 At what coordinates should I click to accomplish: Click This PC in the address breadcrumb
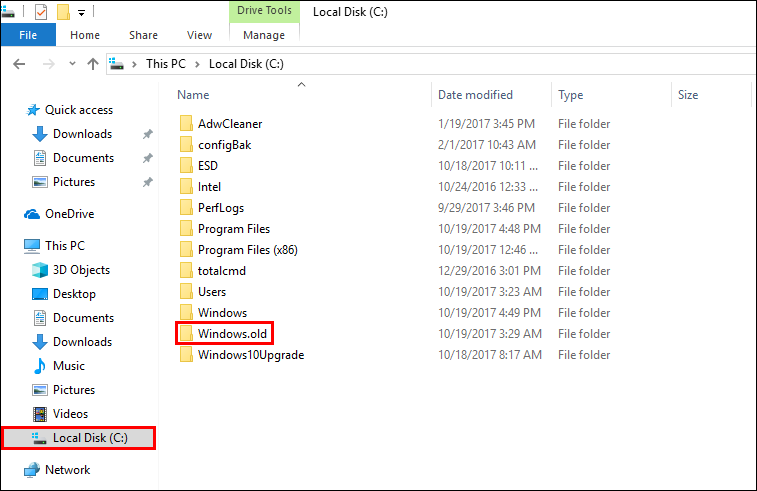pos(166,64)
